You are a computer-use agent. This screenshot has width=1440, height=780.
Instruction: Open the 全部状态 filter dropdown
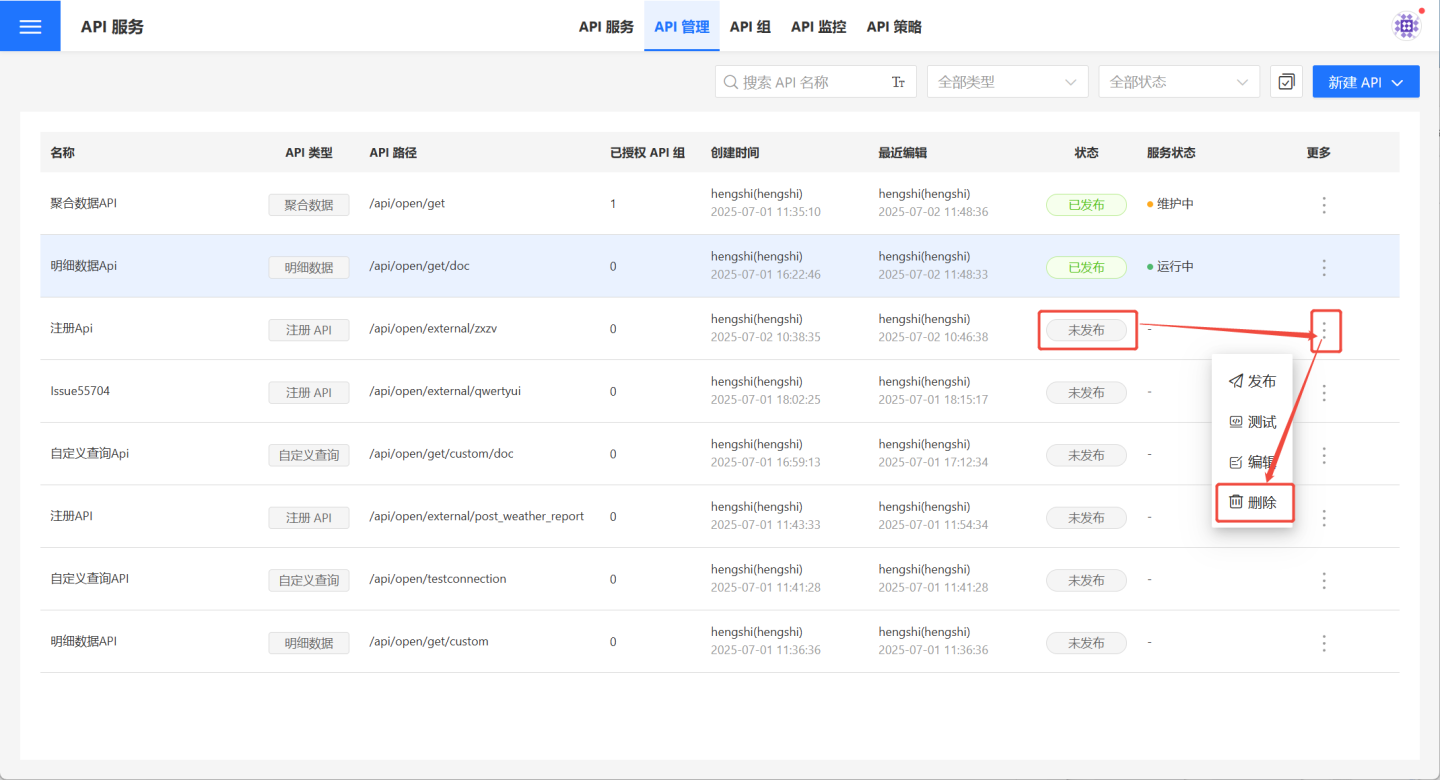click(x=1178, y=82)
